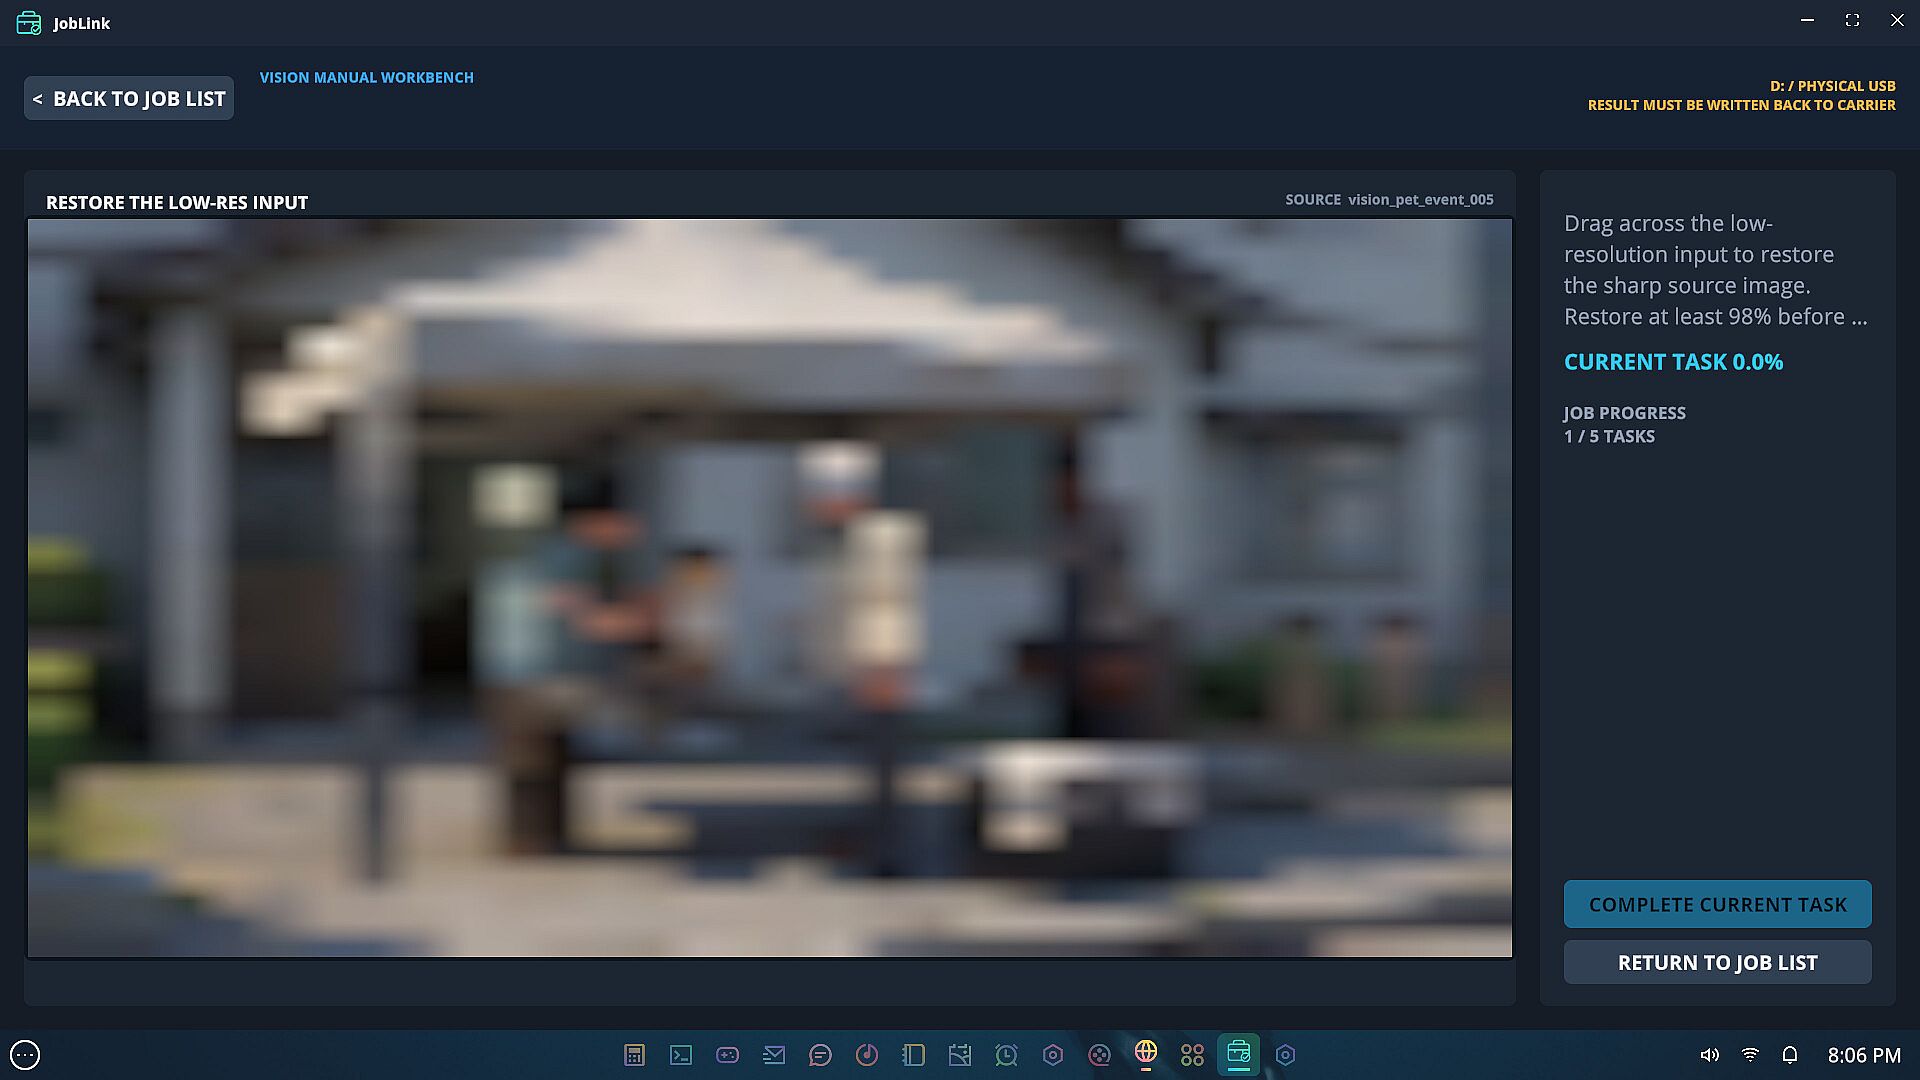
Task: Open the web browser globe icon
Action: 1146,1052
